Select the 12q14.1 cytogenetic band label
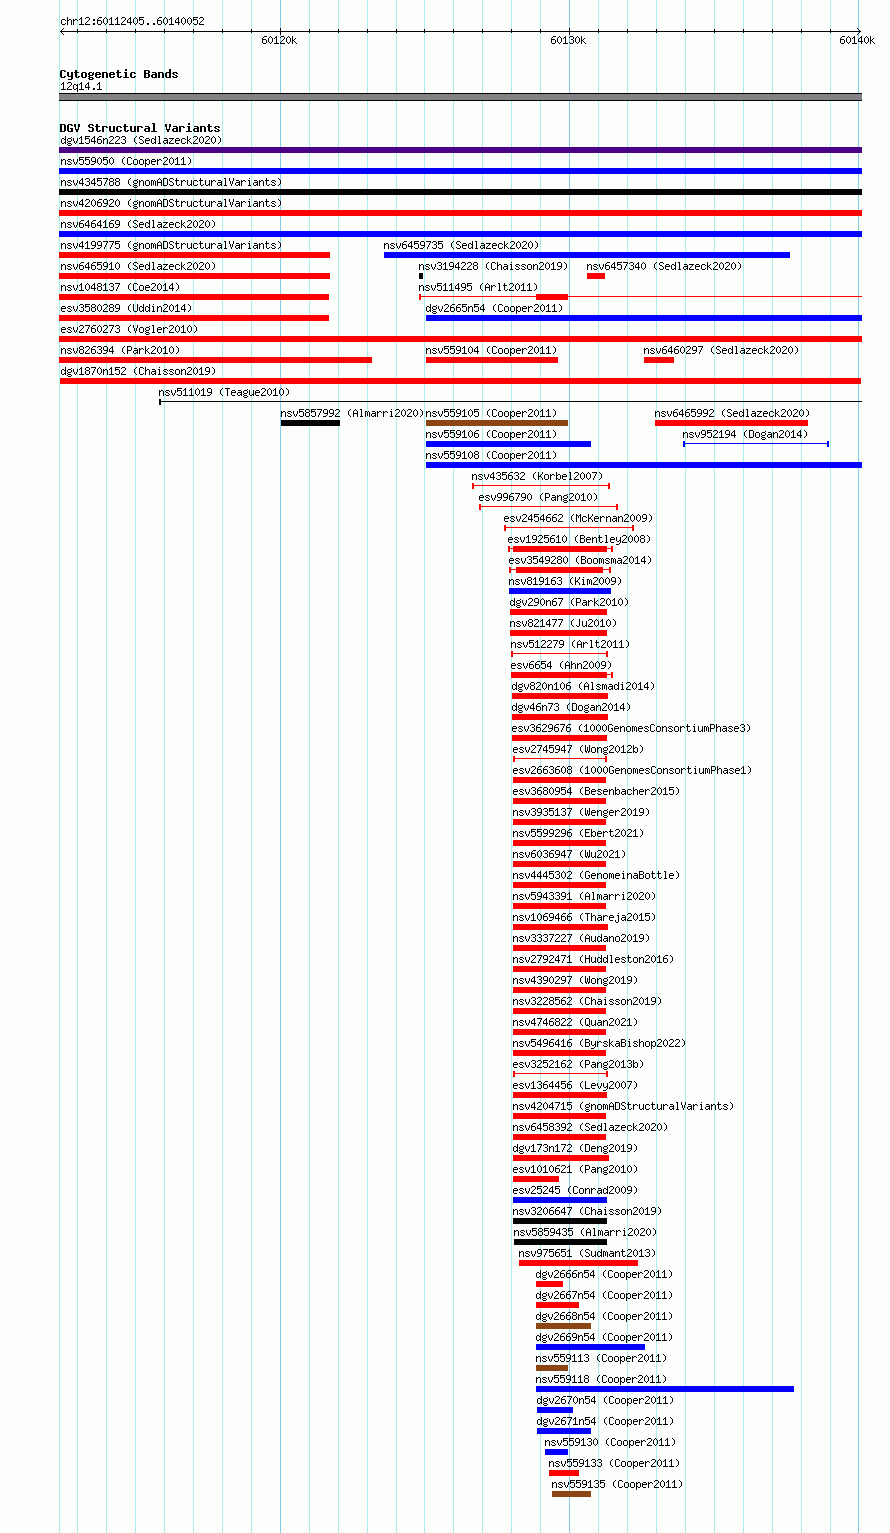The width and height of the screenshot is (890, 1533). pos(81,86)
